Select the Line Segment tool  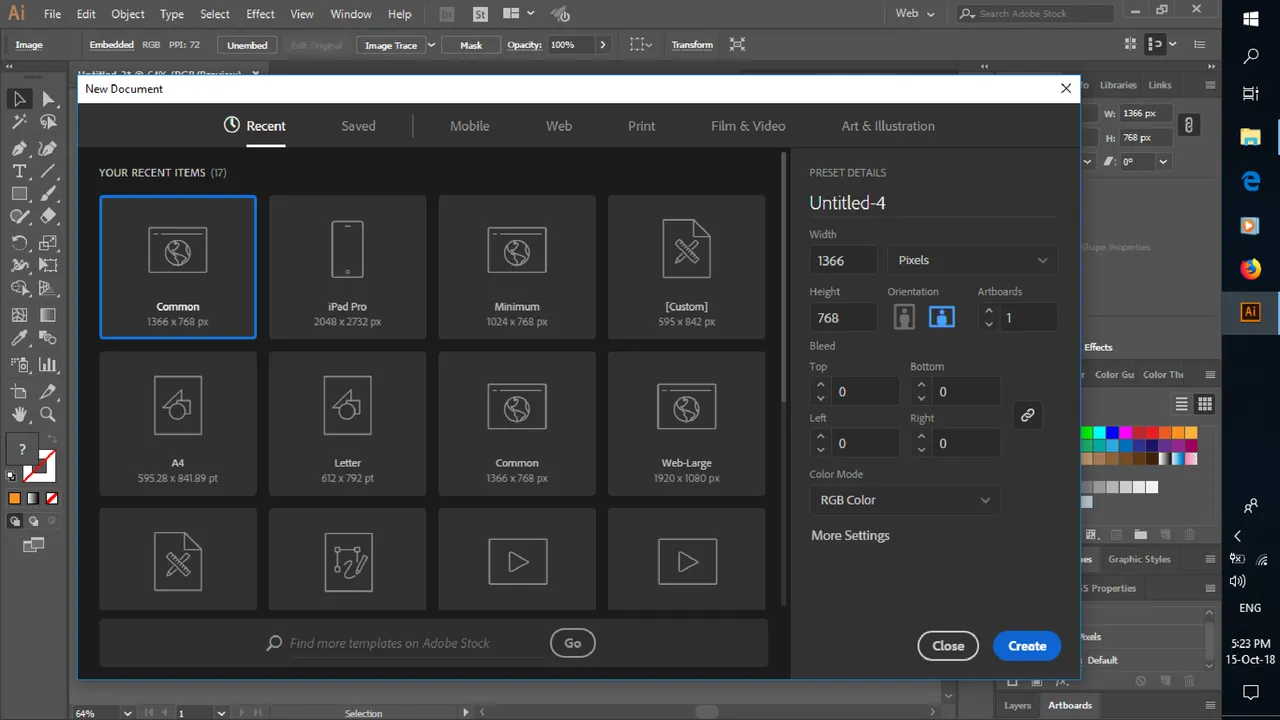48,171
